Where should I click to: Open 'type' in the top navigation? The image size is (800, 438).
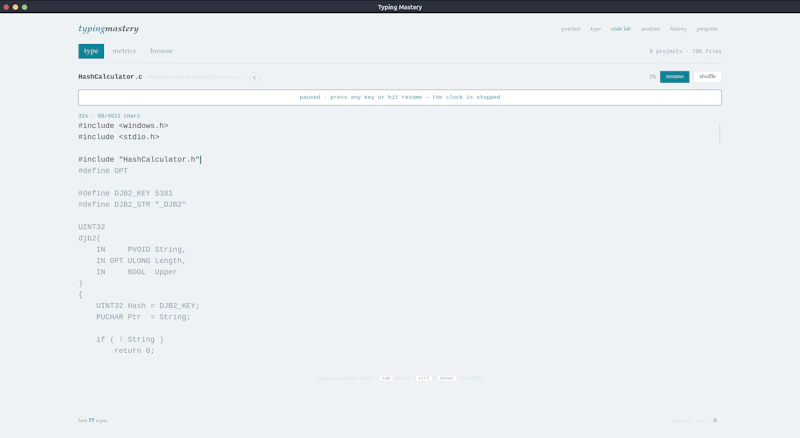tap(595, 29)
